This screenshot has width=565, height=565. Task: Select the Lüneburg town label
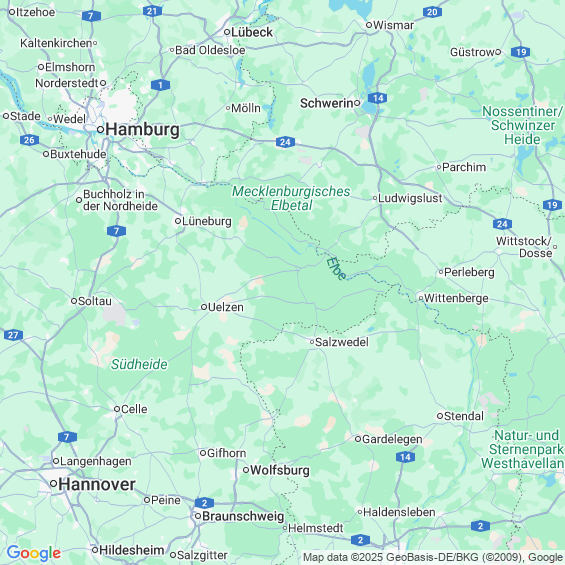click(x=206, y=221)
